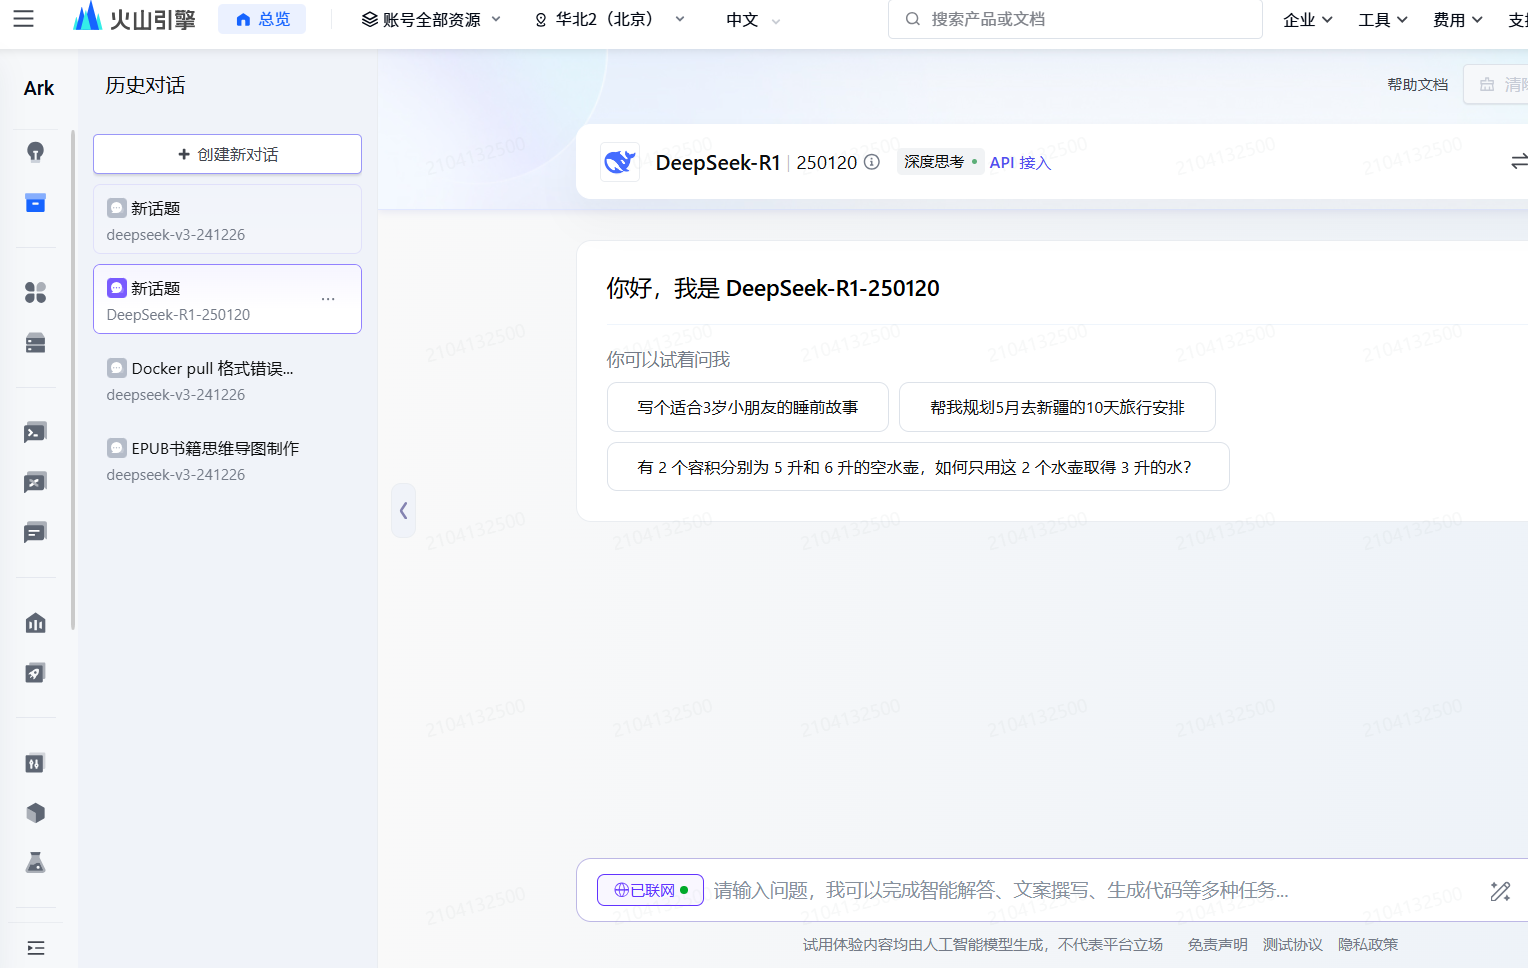Focus the 搜索产品或文档 search box

(1075, 19)
